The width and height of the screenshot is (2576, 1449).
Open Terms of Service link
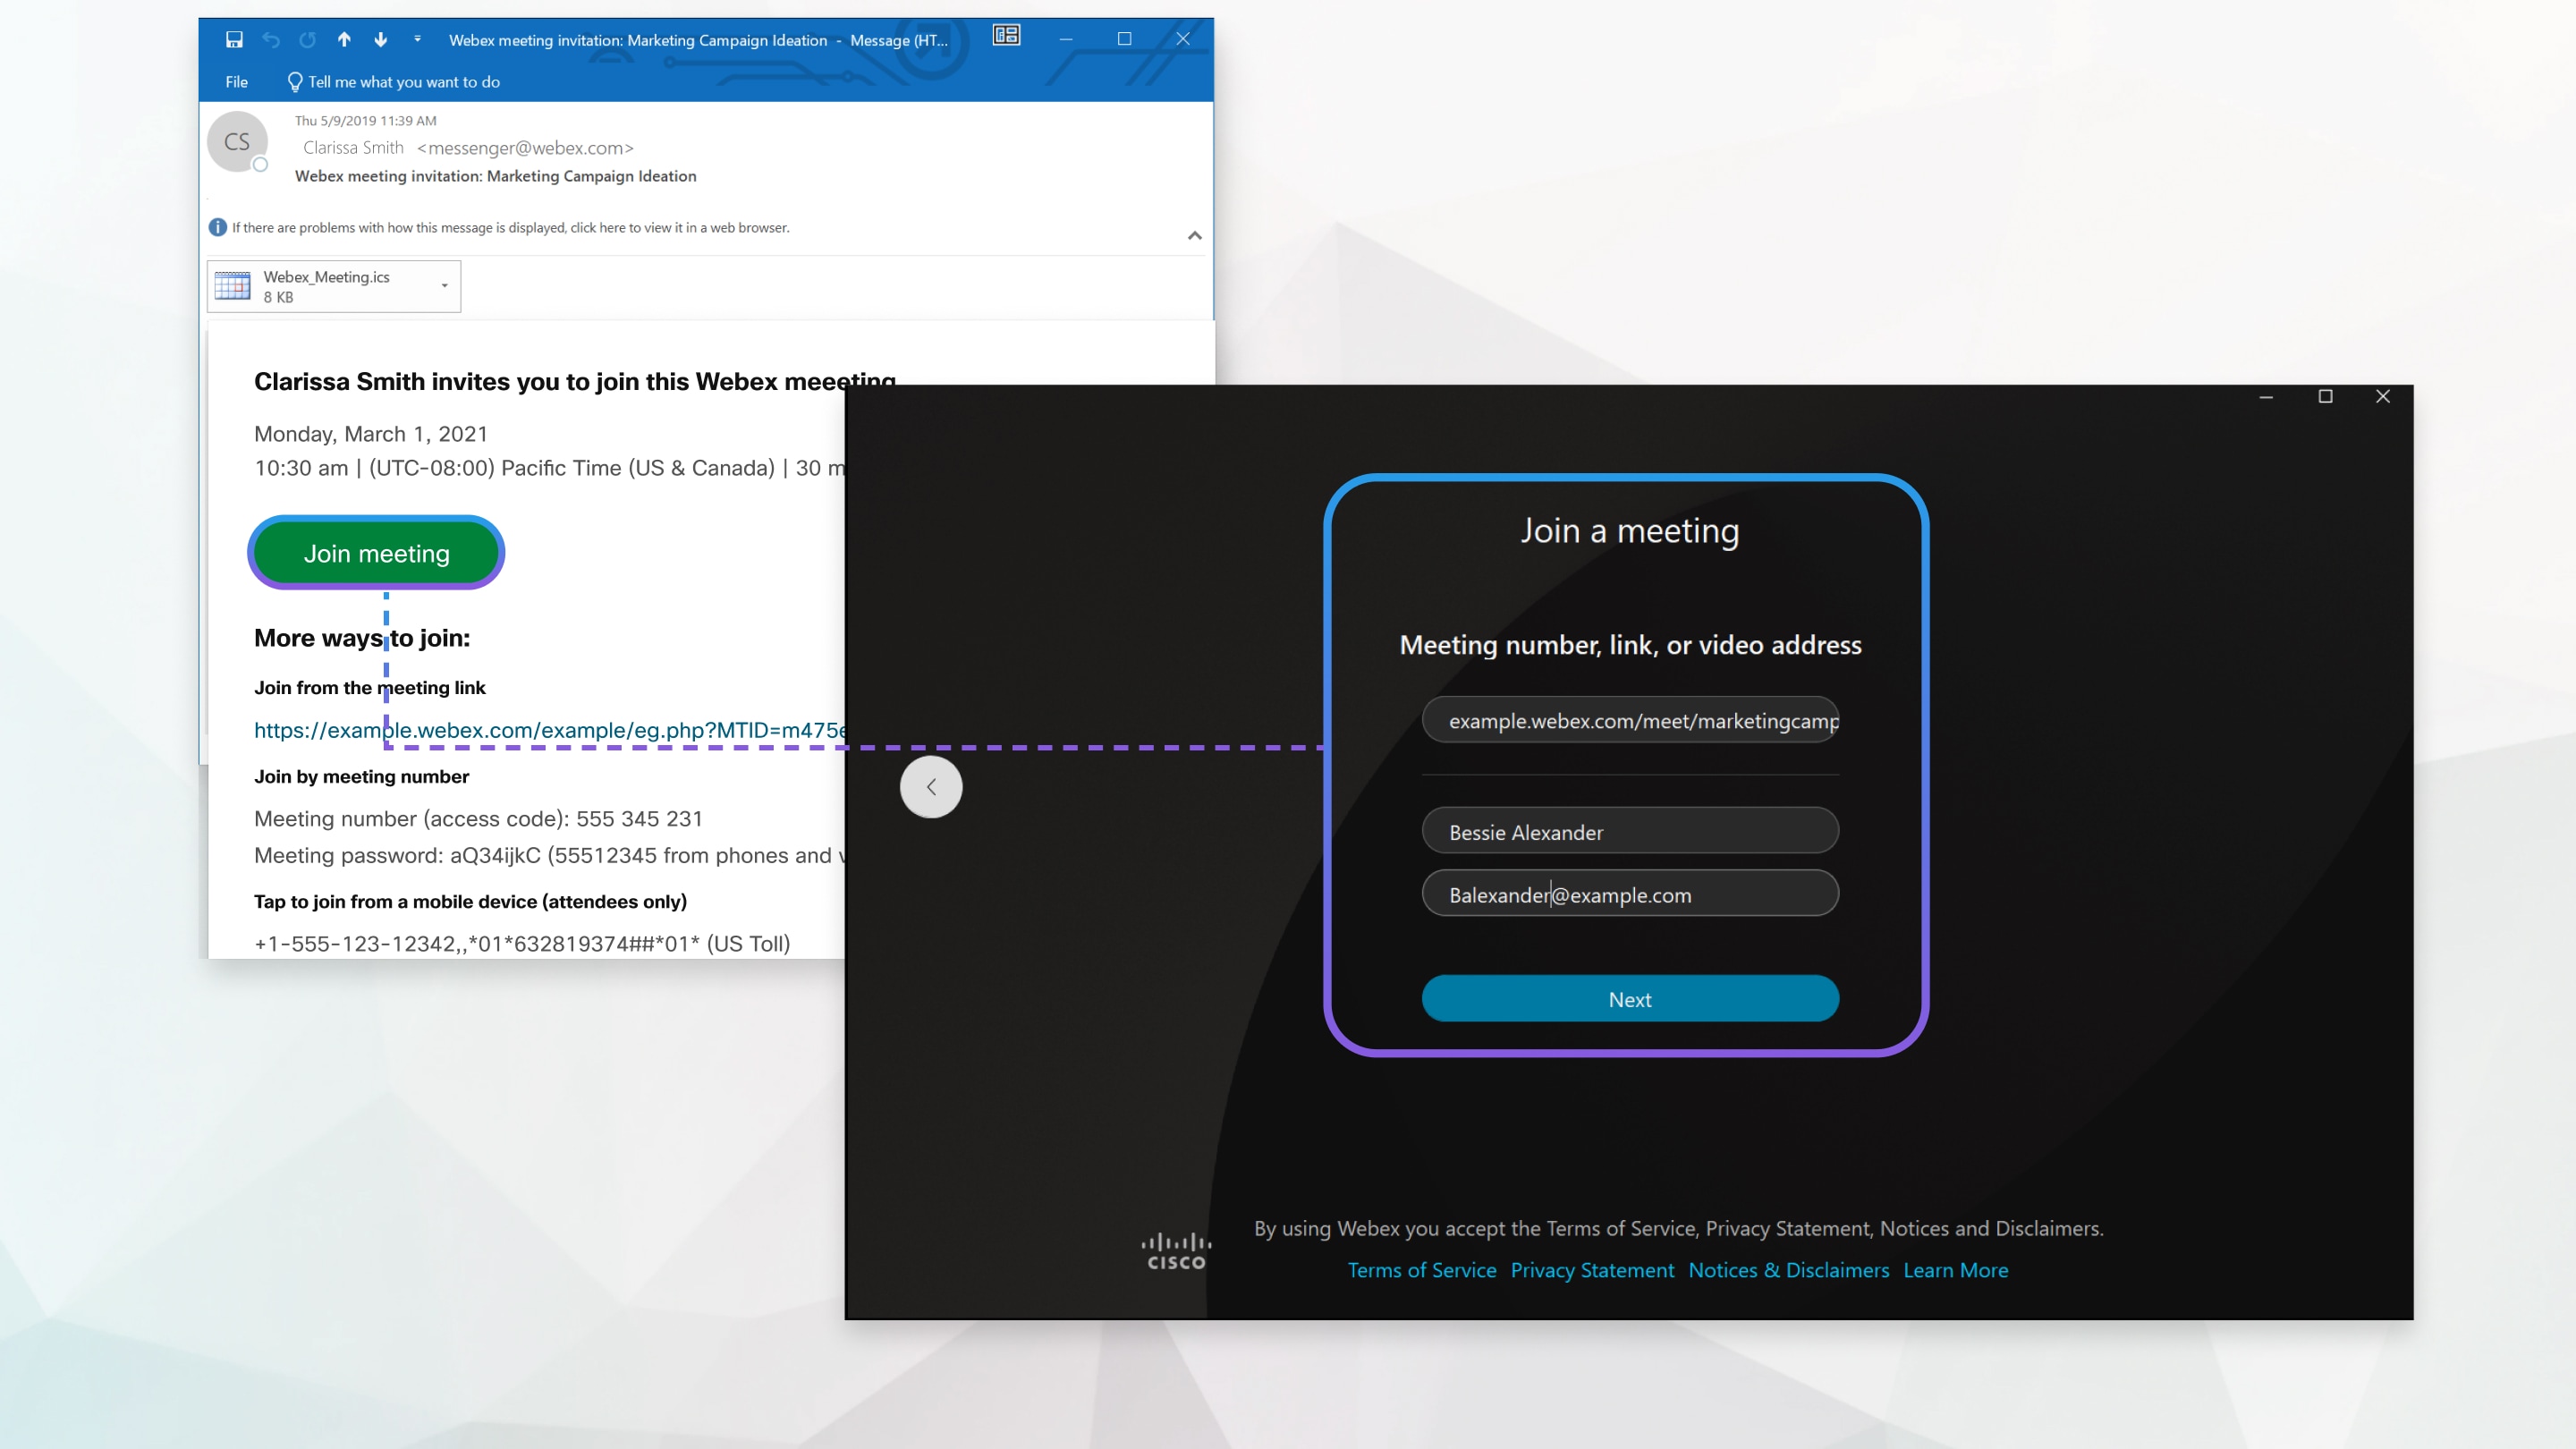tap(1422, 1270)
